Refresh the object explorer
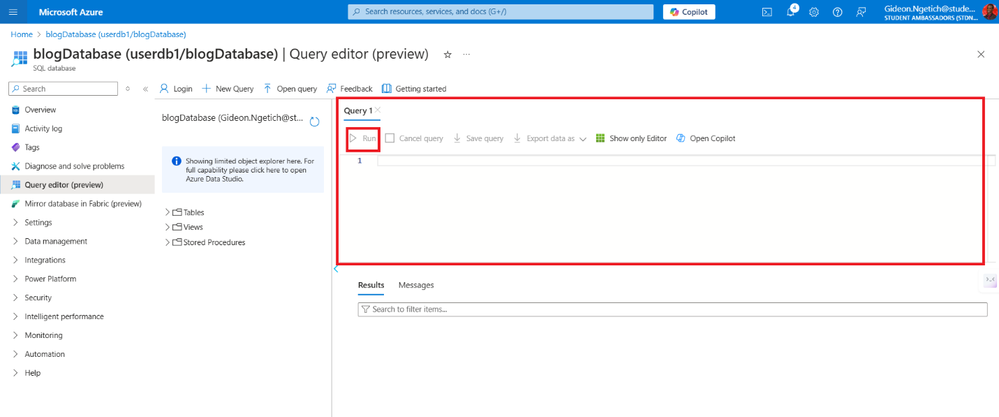 [x=314, y=122]
